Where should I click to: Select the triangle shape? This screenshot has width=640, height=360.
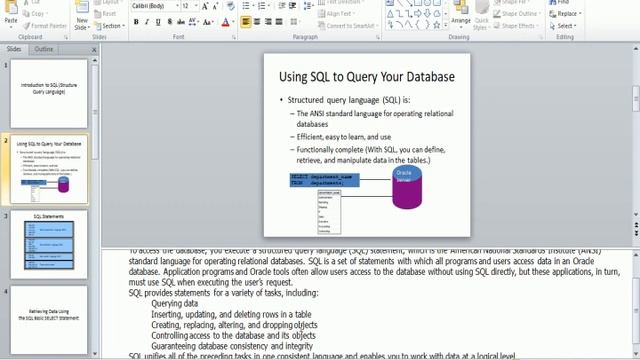[x=390, y=14]
